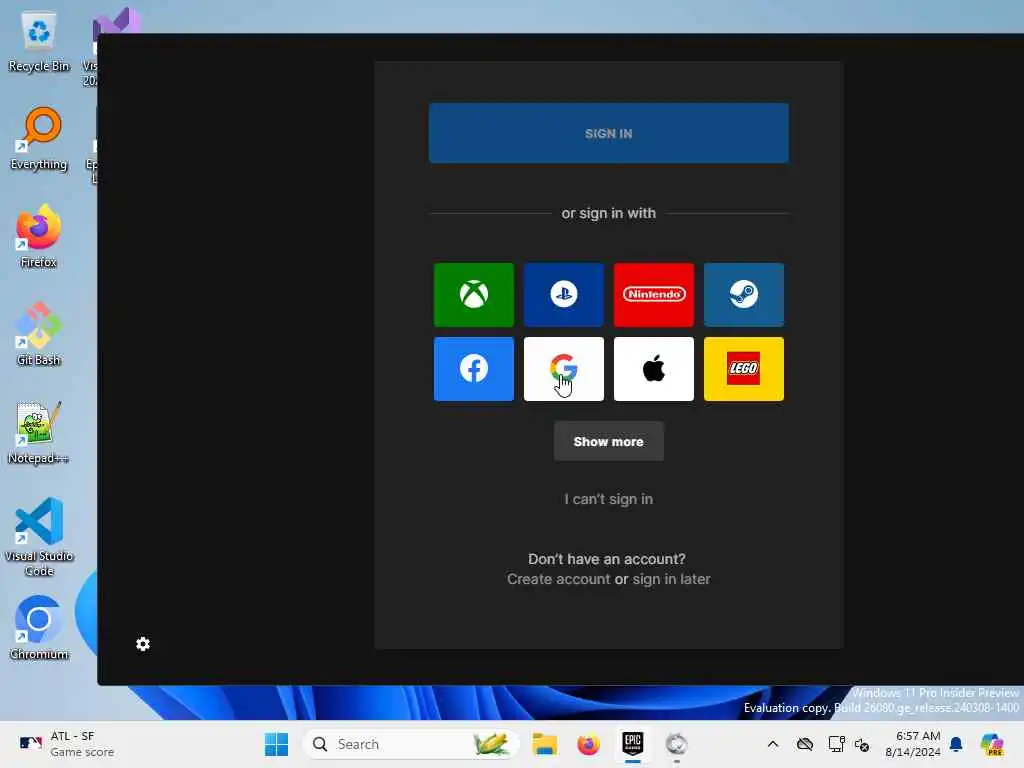Select the Git Bash desktop shortcut
Image resolution: width=1024 pixels, height=768 pixels.
click(39, 335)
